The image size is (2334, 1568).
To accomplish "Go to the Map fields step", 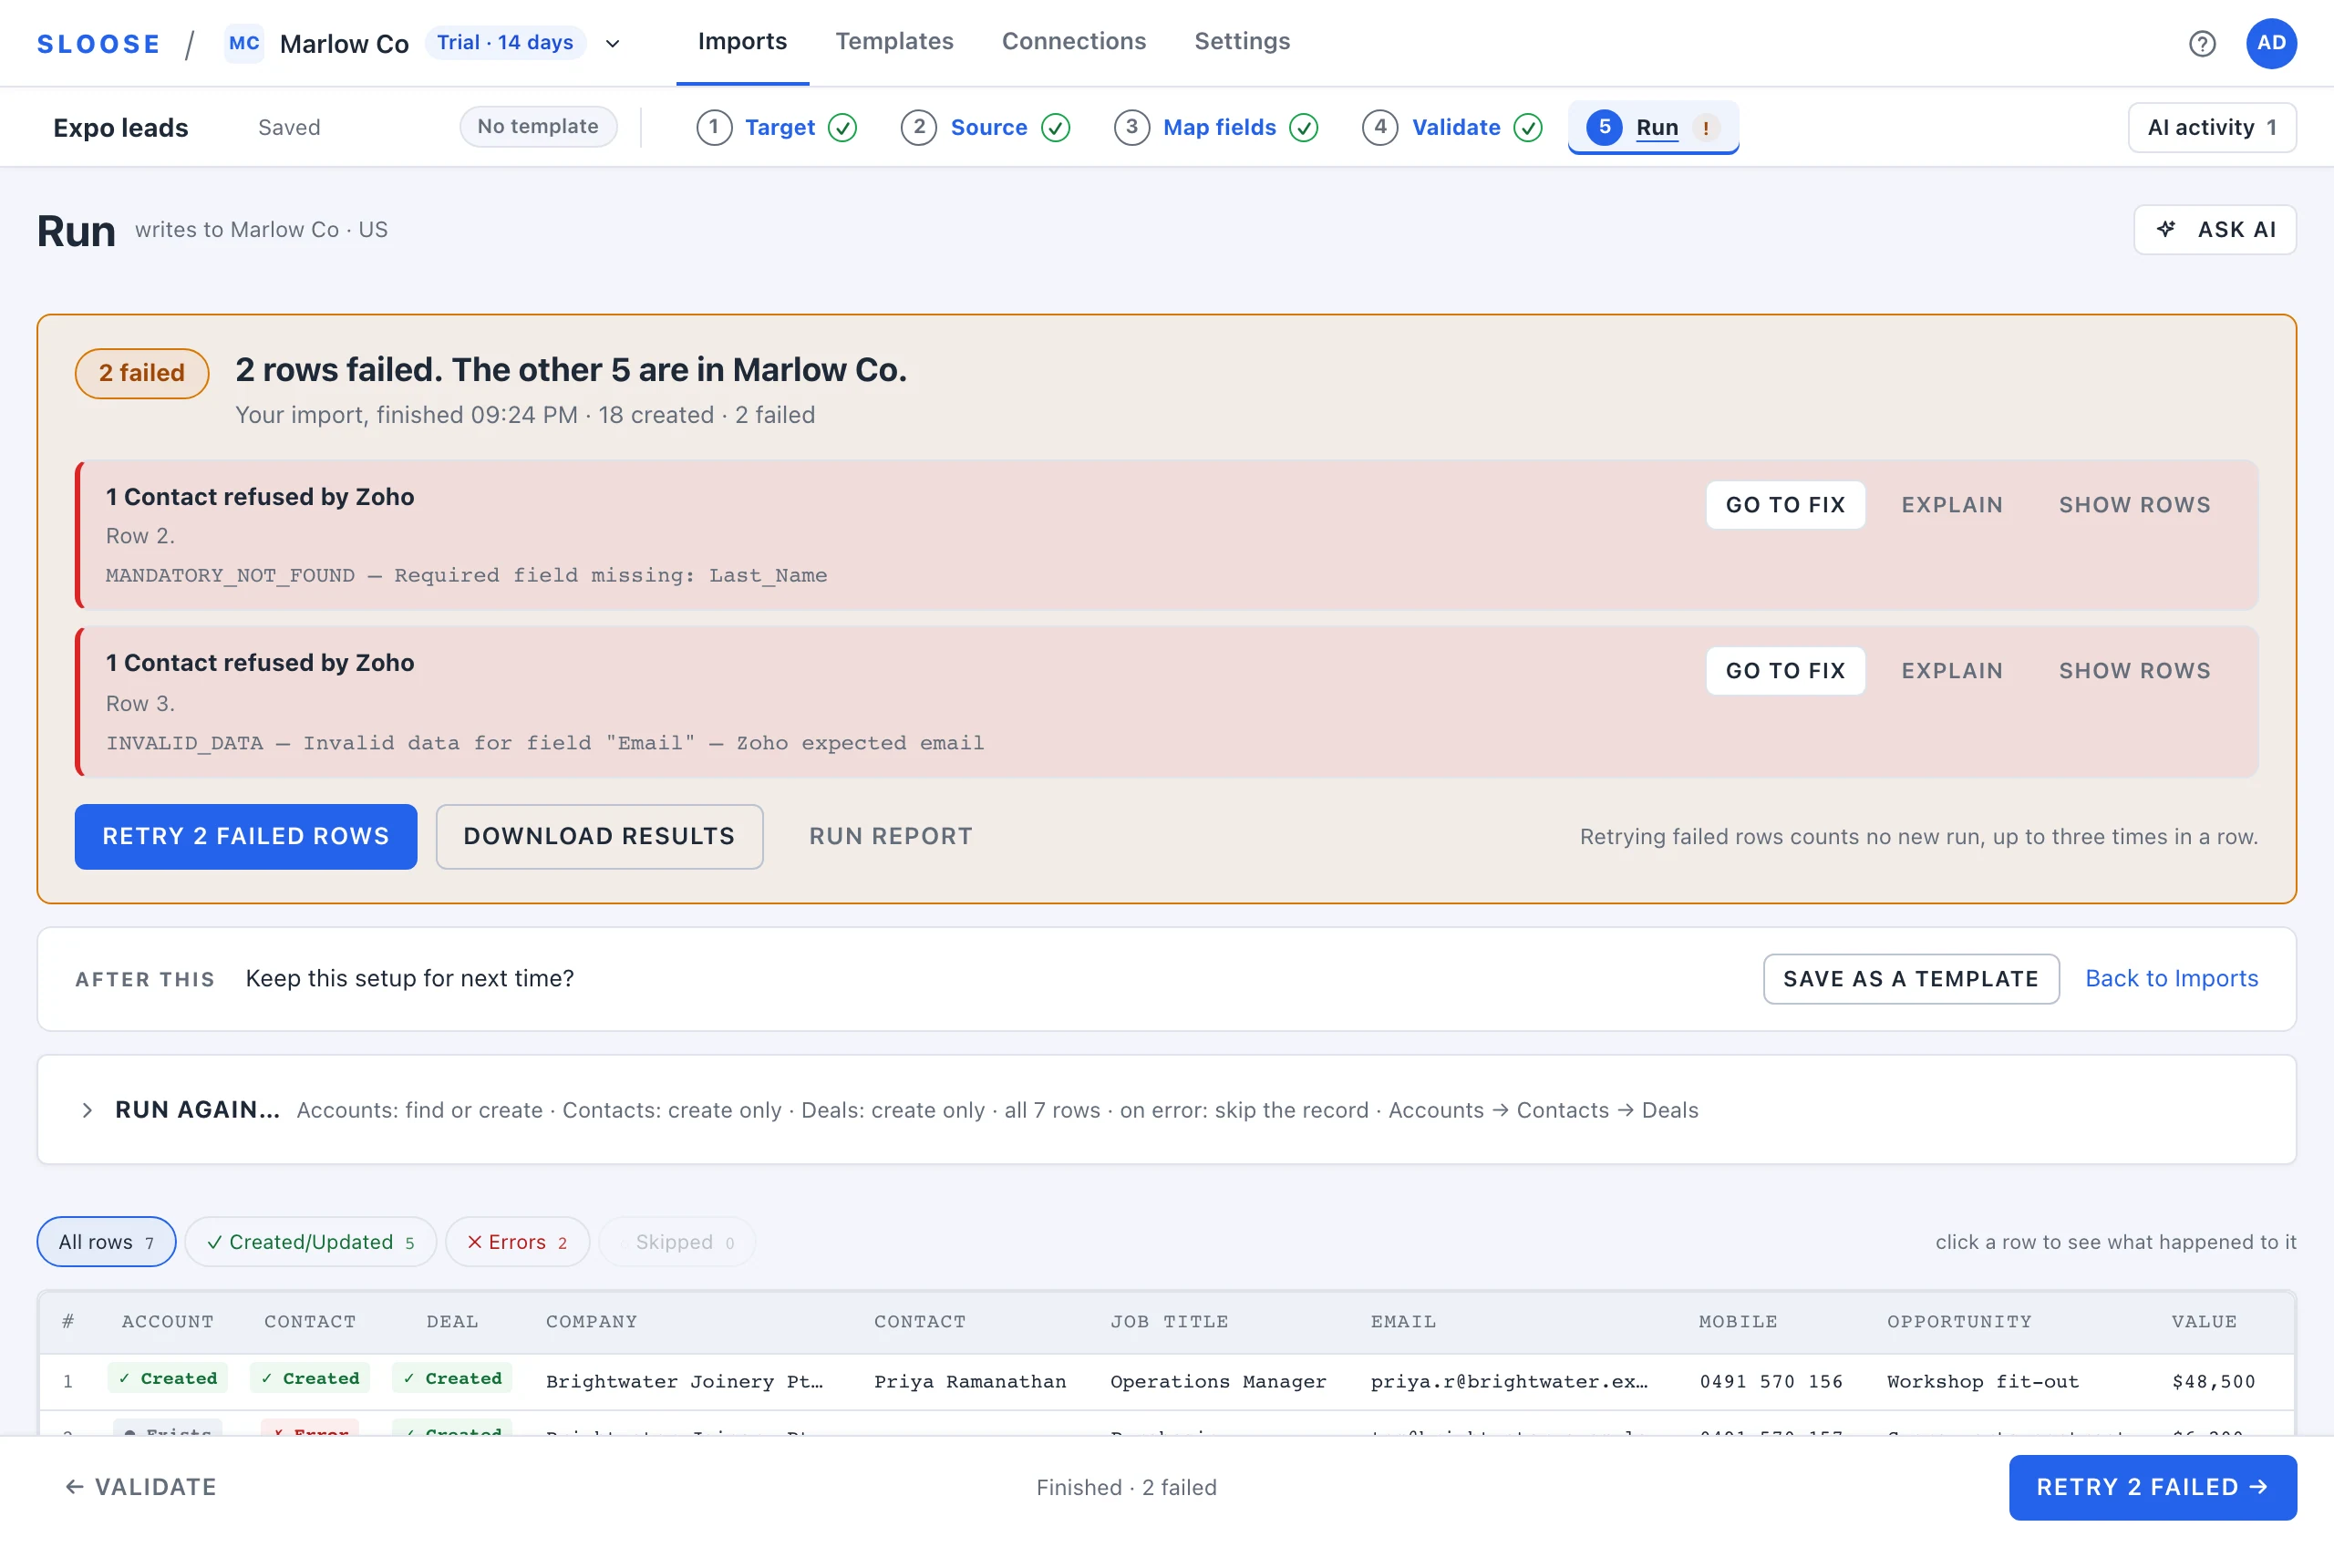I will [1216, 127].
